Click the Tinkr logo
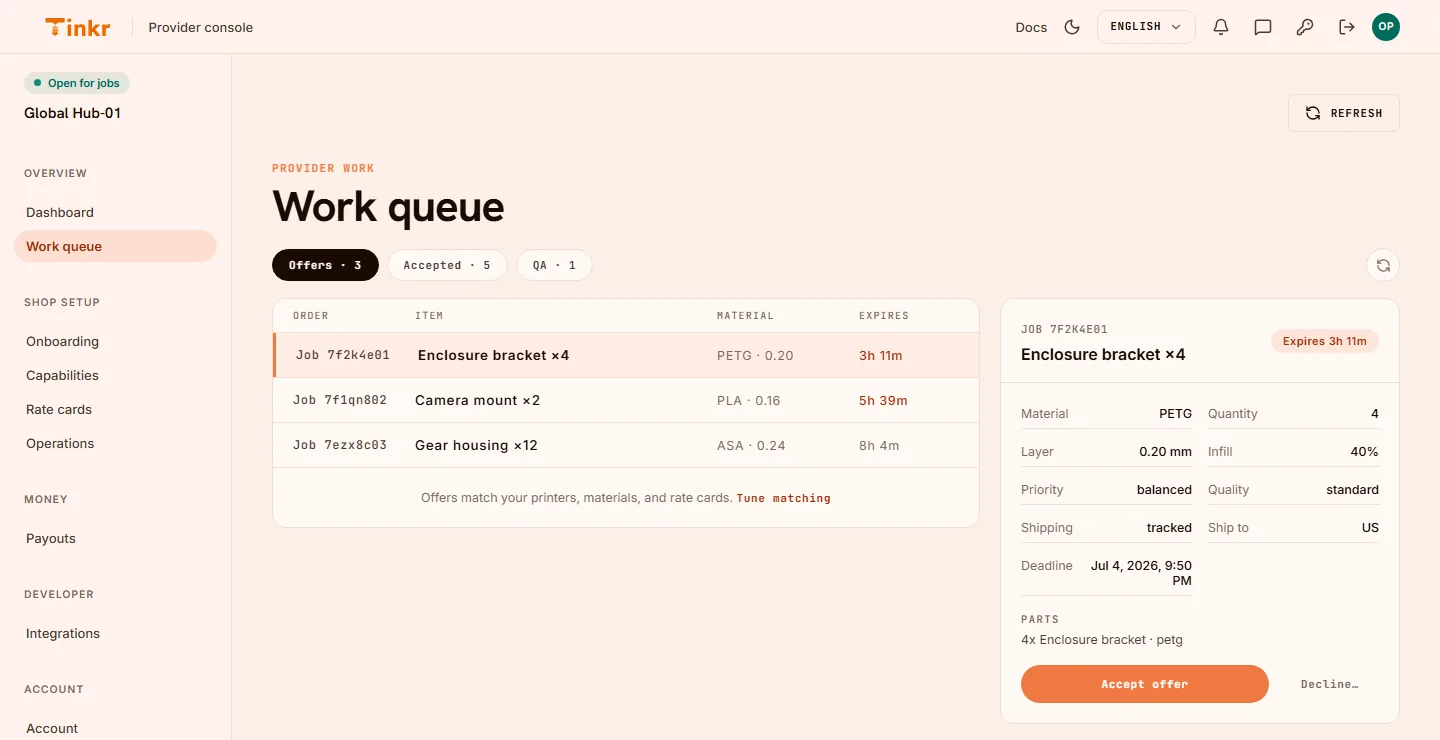 click(78, 27)
